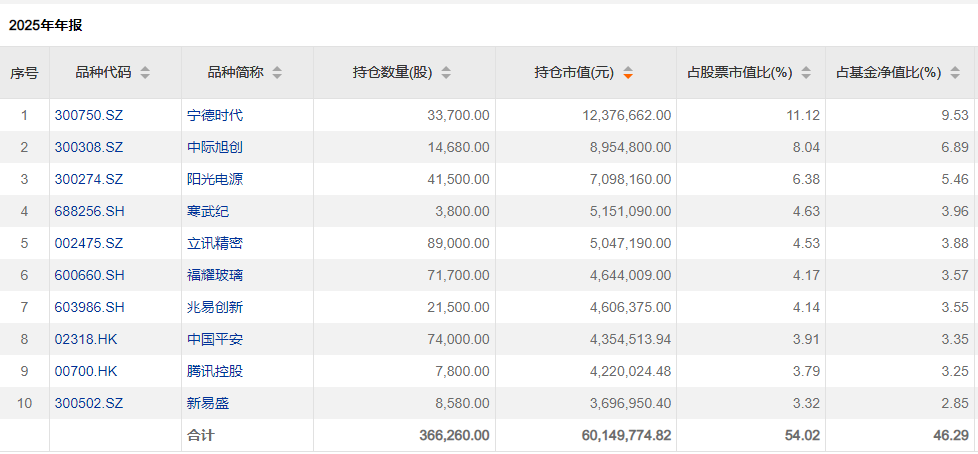Open stock code 300750.SZ link

[x=89, y=115]
